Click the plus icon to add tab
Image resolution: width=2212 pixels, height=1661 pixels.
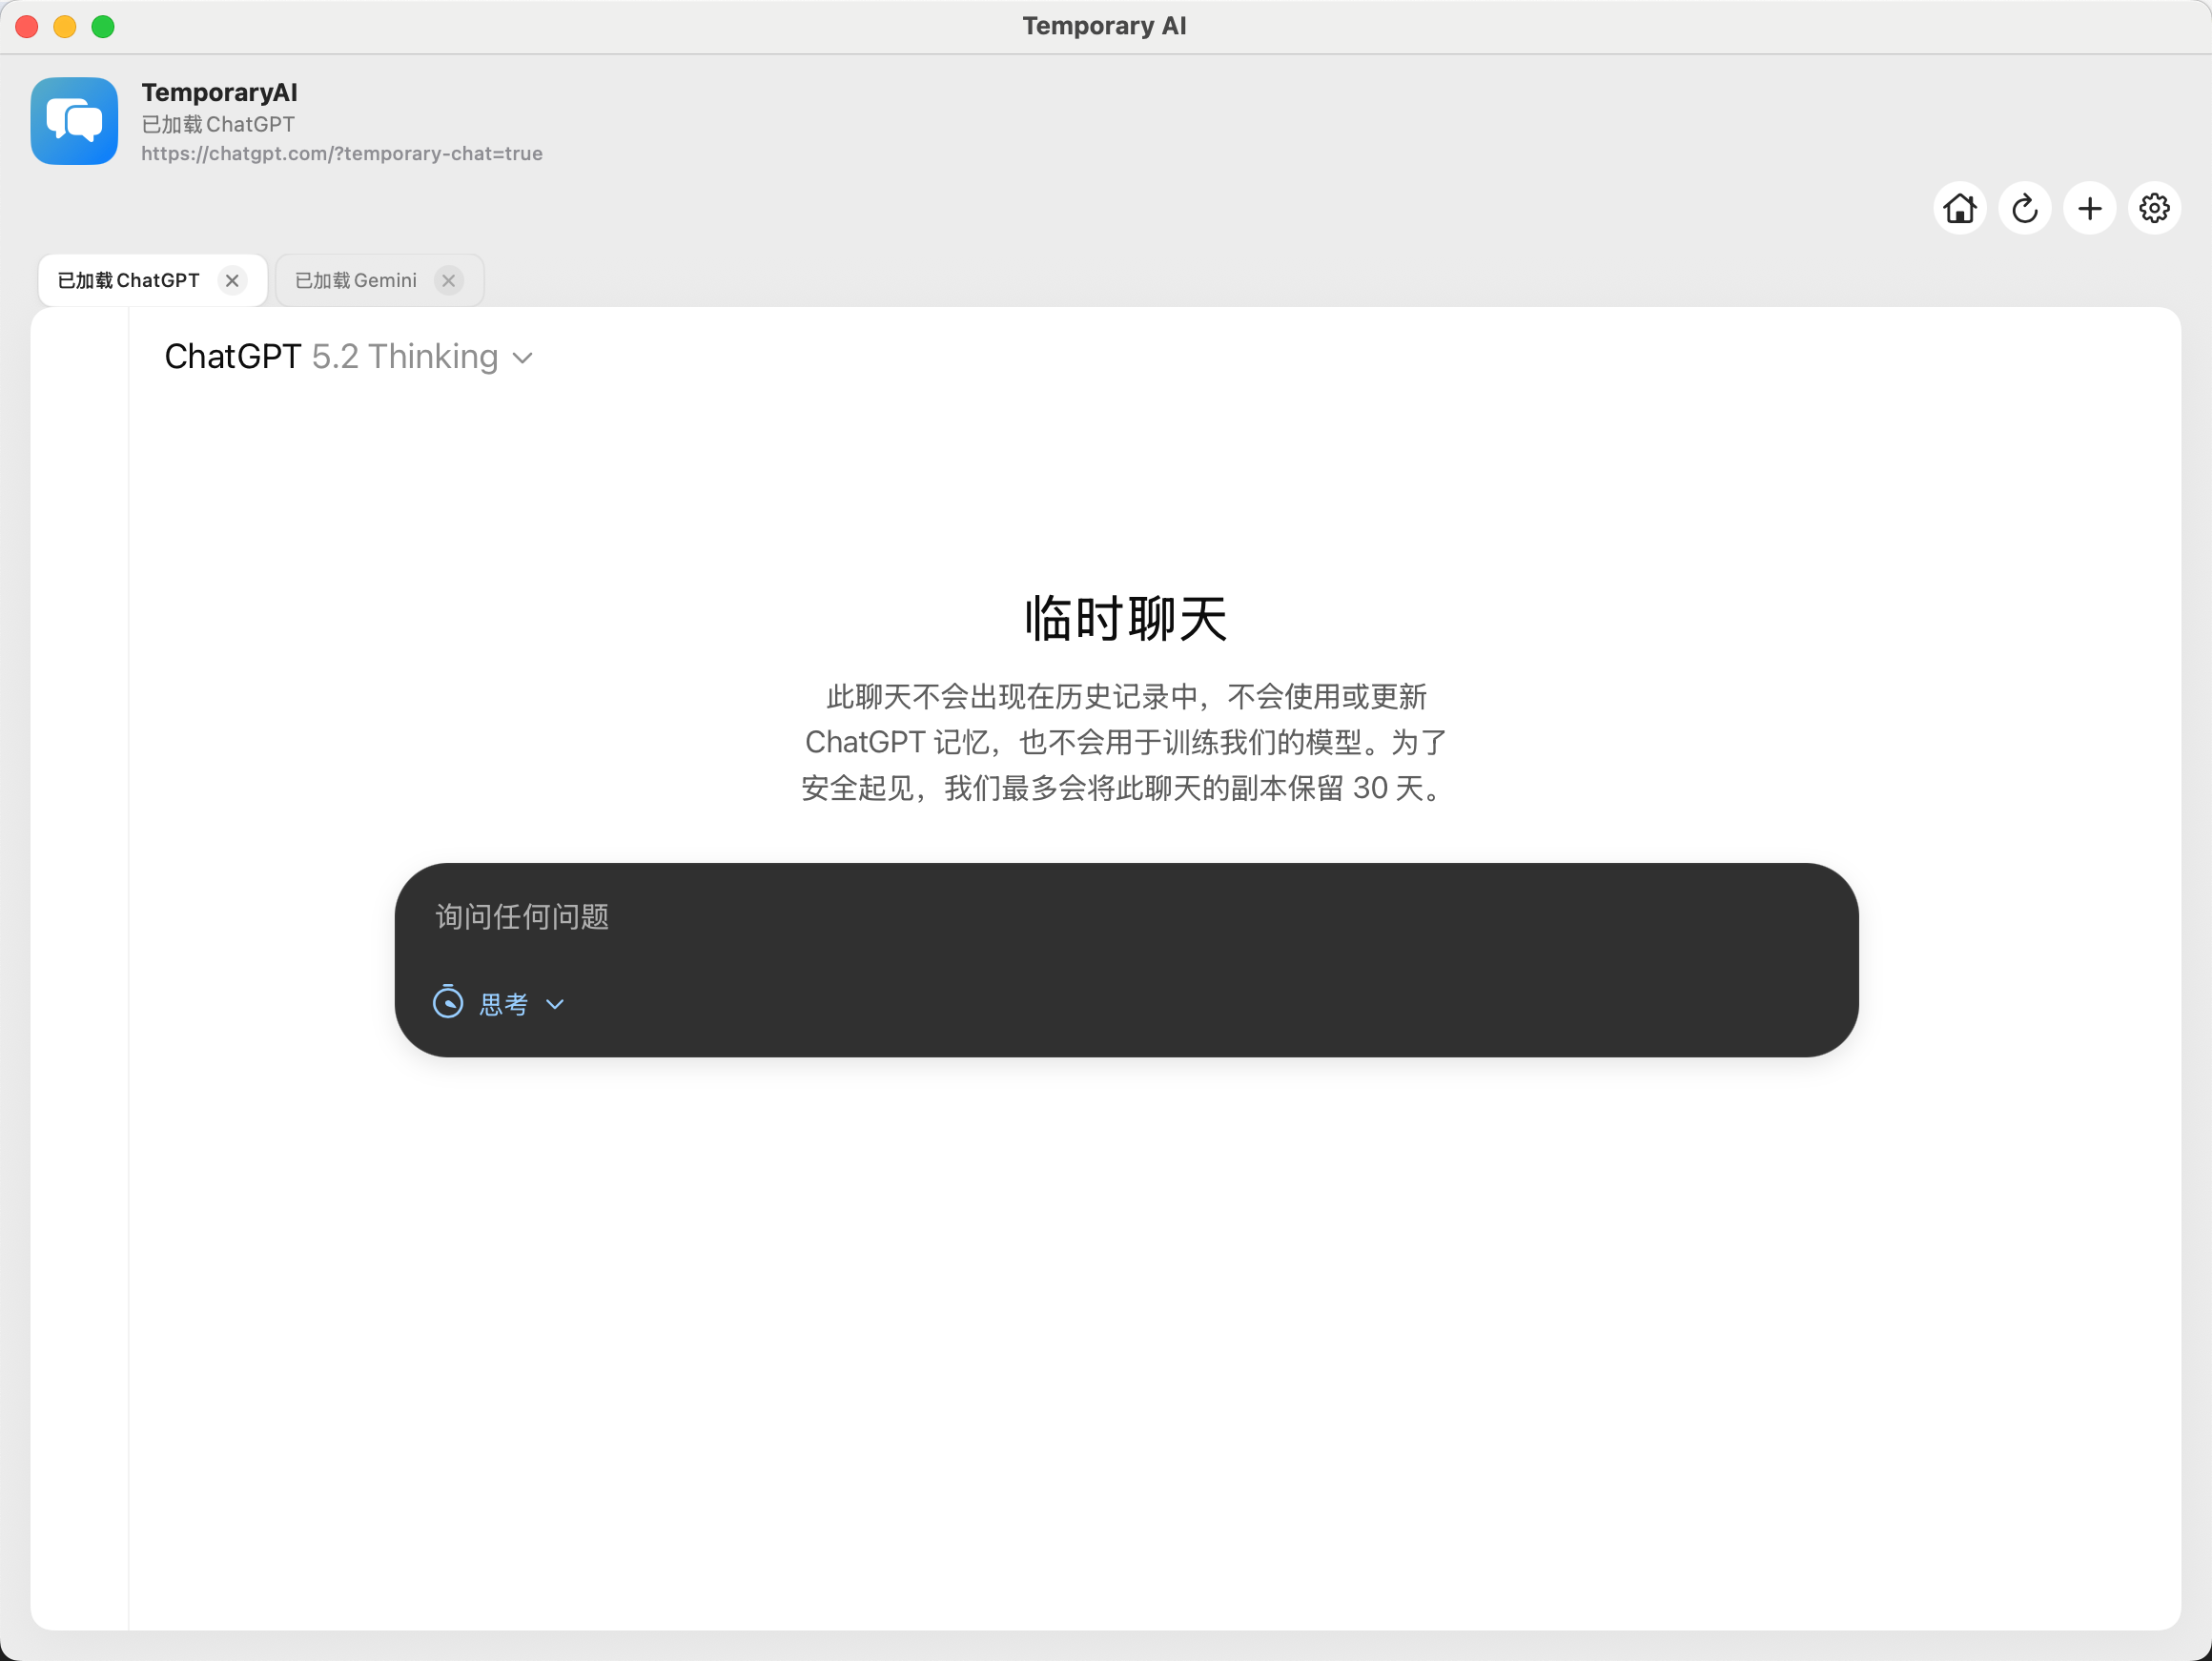click(2089, 208)
